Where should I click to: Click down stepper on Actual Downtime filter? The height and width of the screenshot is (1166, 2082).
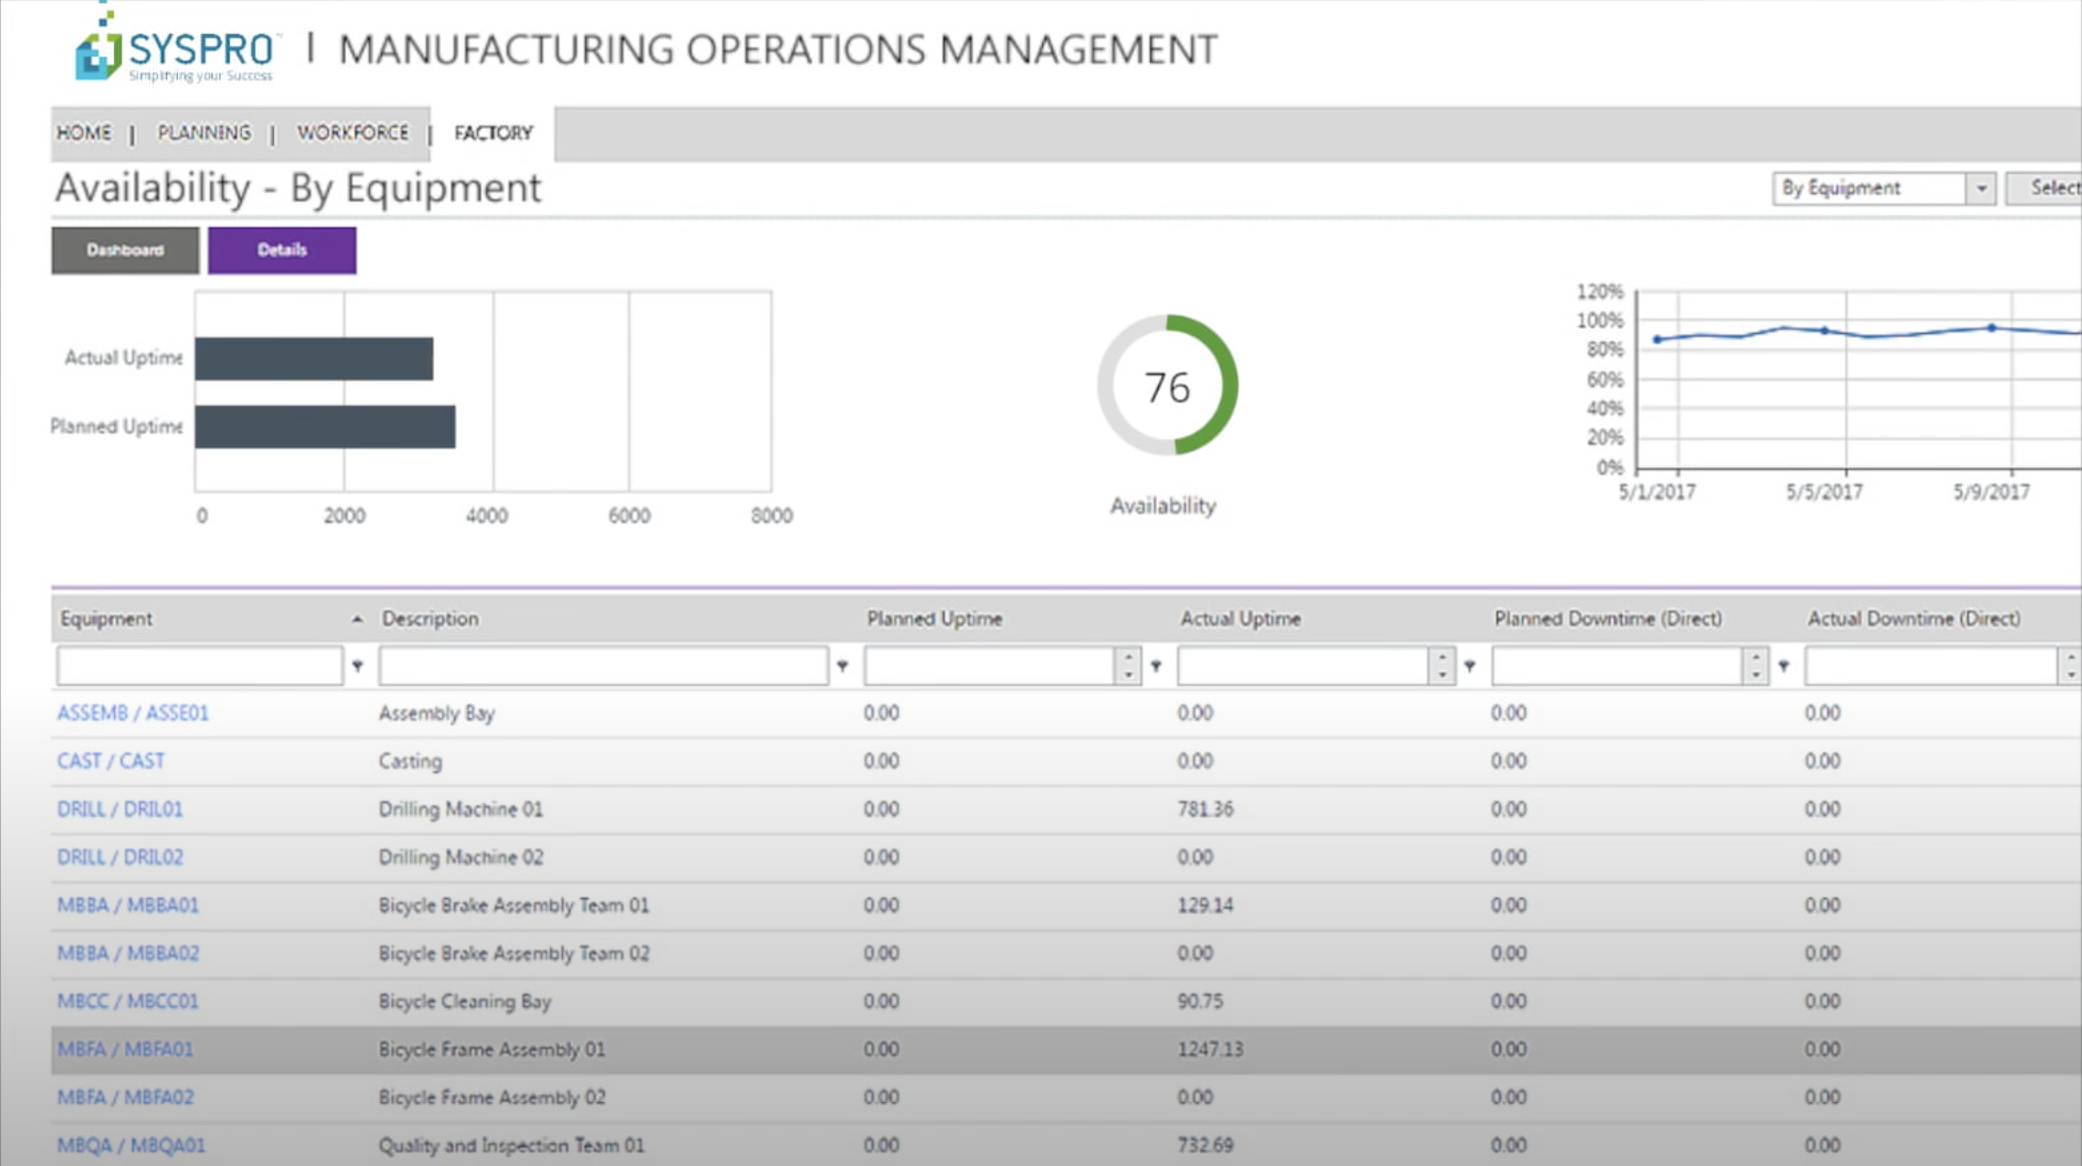point(2070,673)
